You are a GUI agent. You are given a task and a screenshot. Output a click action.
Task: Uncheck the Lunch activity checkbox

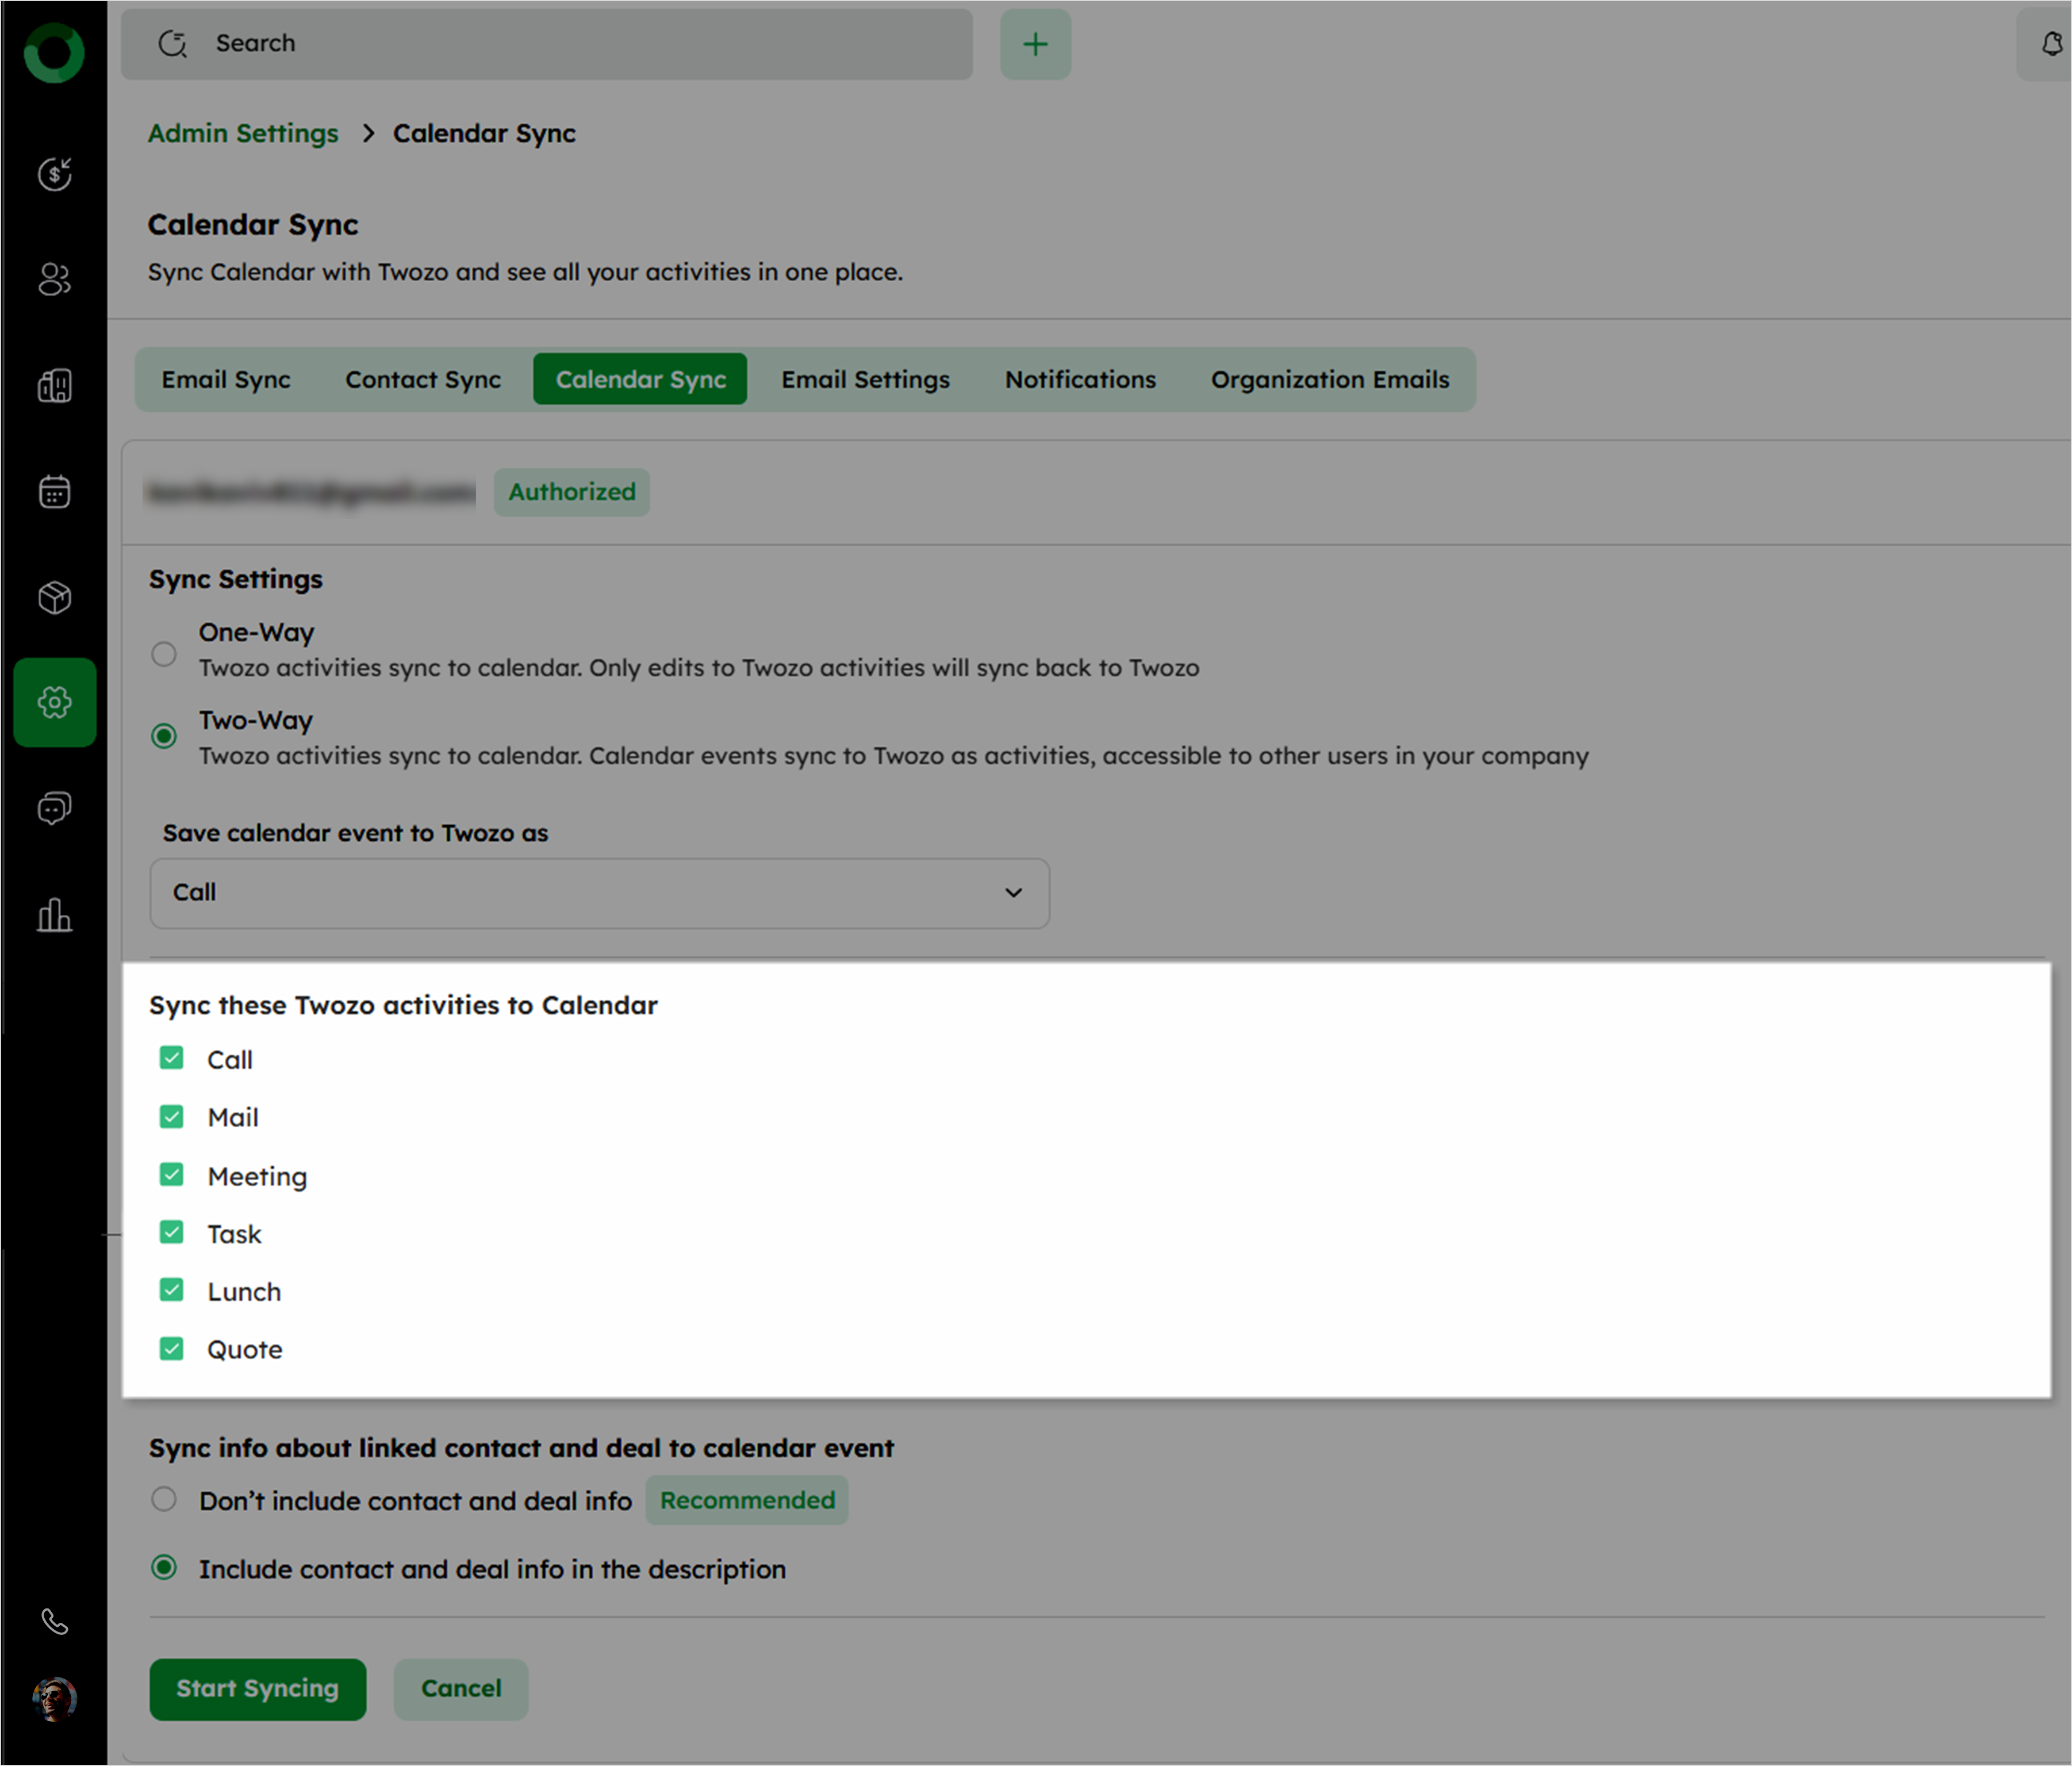point(172,1291)
